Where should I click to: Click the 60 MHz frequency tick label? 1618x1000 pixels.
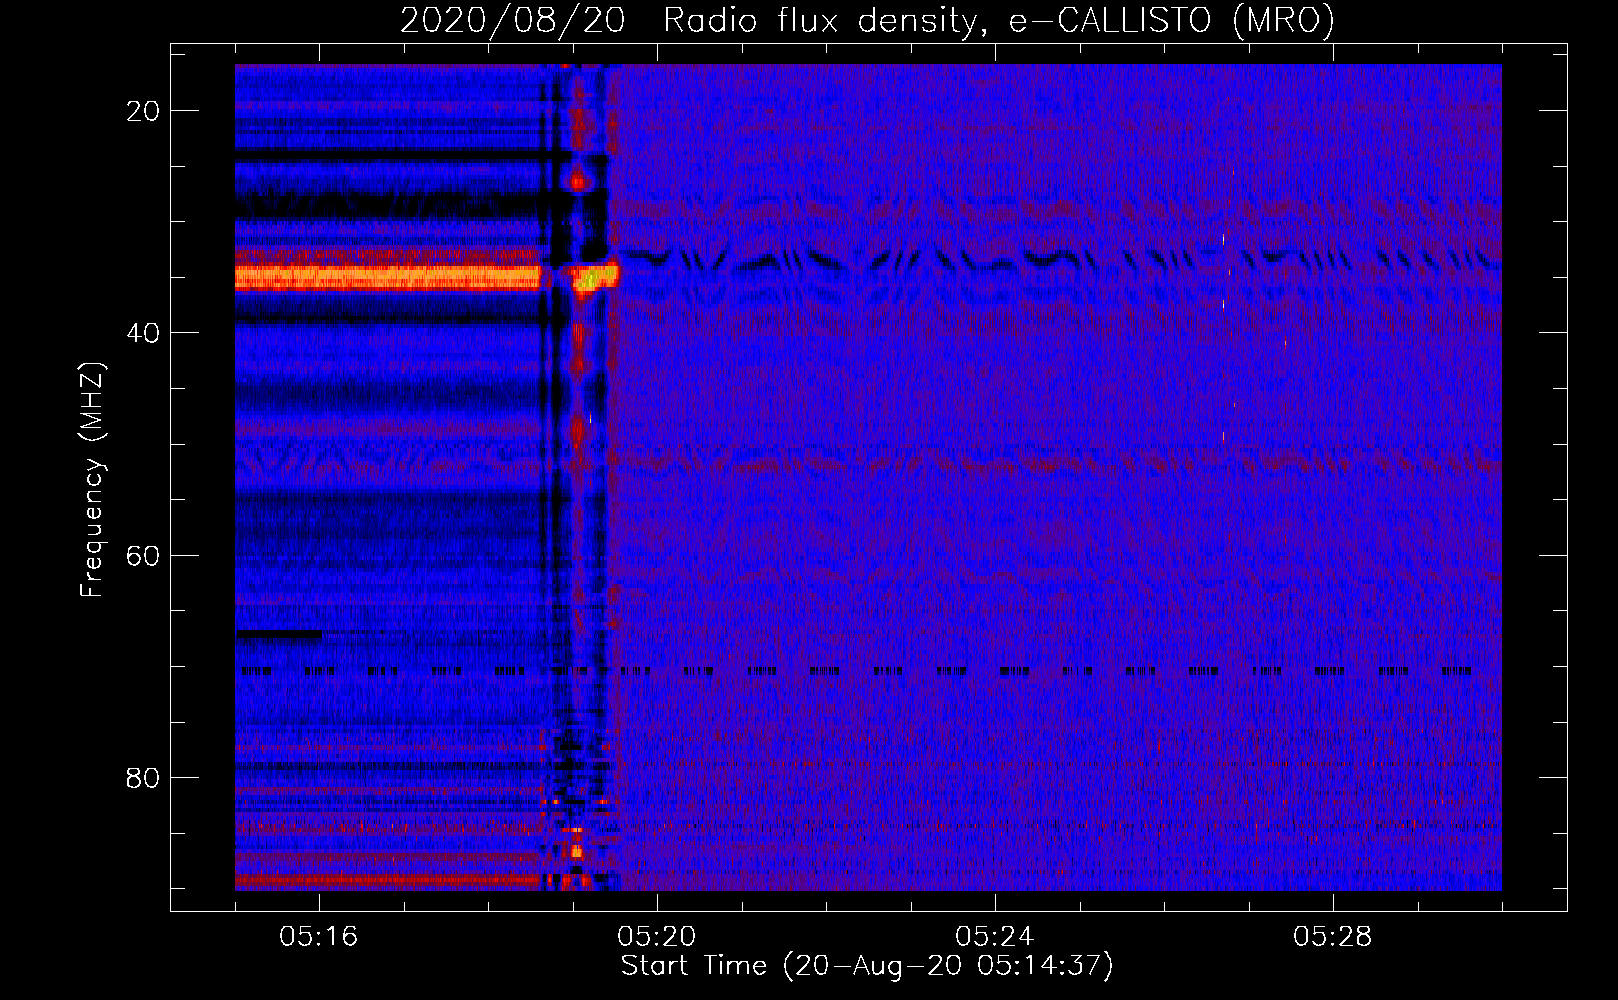[143, 555]
